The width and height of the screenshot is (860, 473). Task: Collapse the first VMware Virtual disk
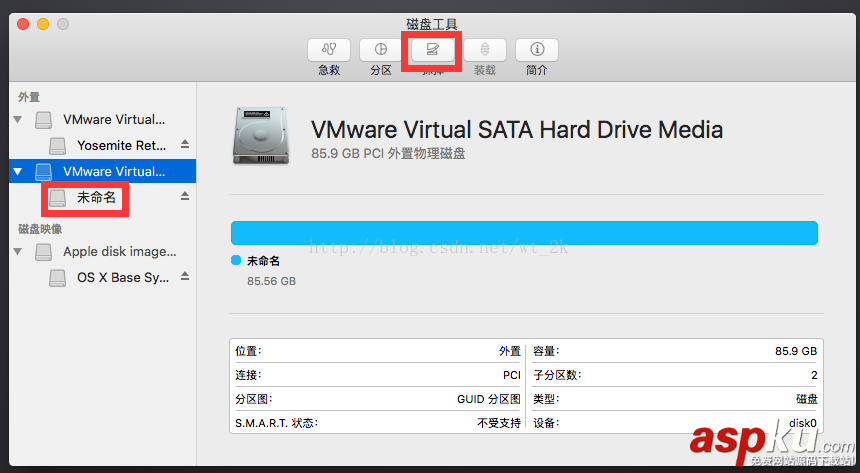tap(17, 120)
